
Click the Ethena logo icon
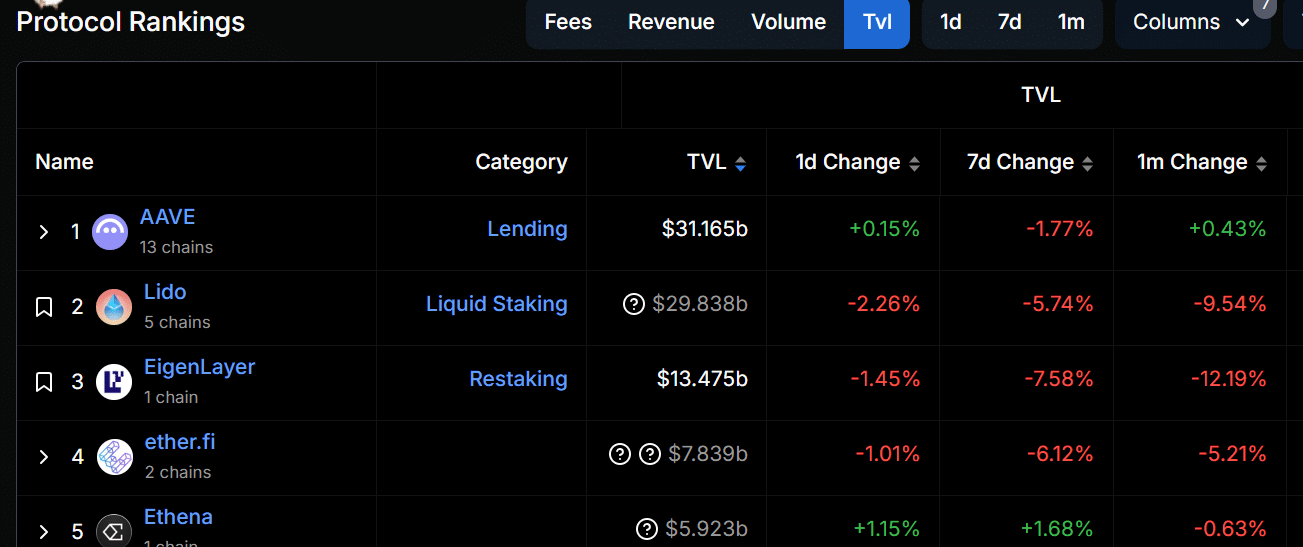[x=114, y=531]
